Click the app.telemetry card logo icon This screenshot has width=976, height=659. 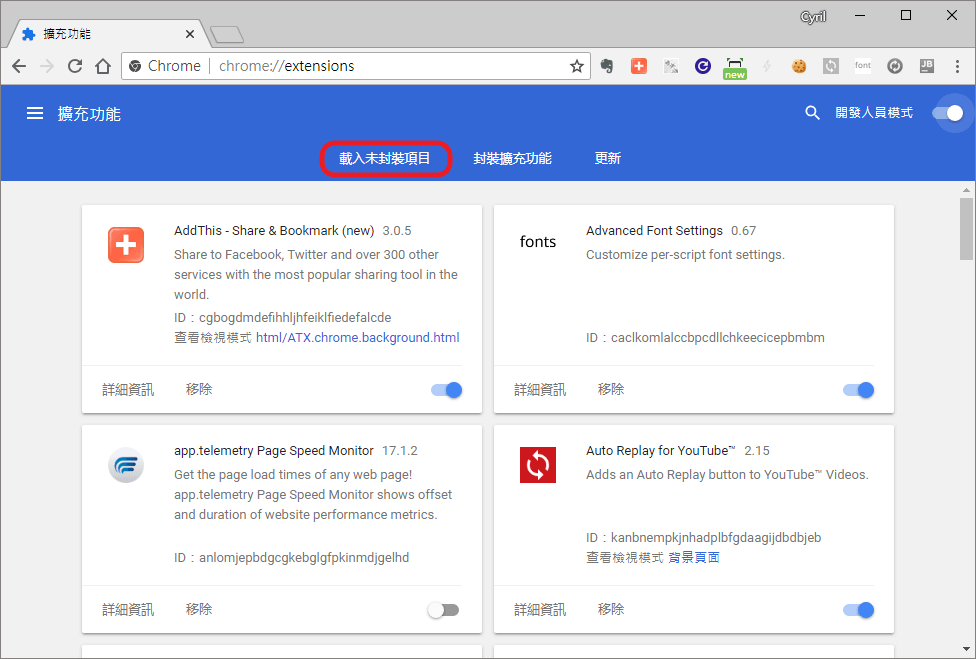pyautogui.click(x=126, y=465)
